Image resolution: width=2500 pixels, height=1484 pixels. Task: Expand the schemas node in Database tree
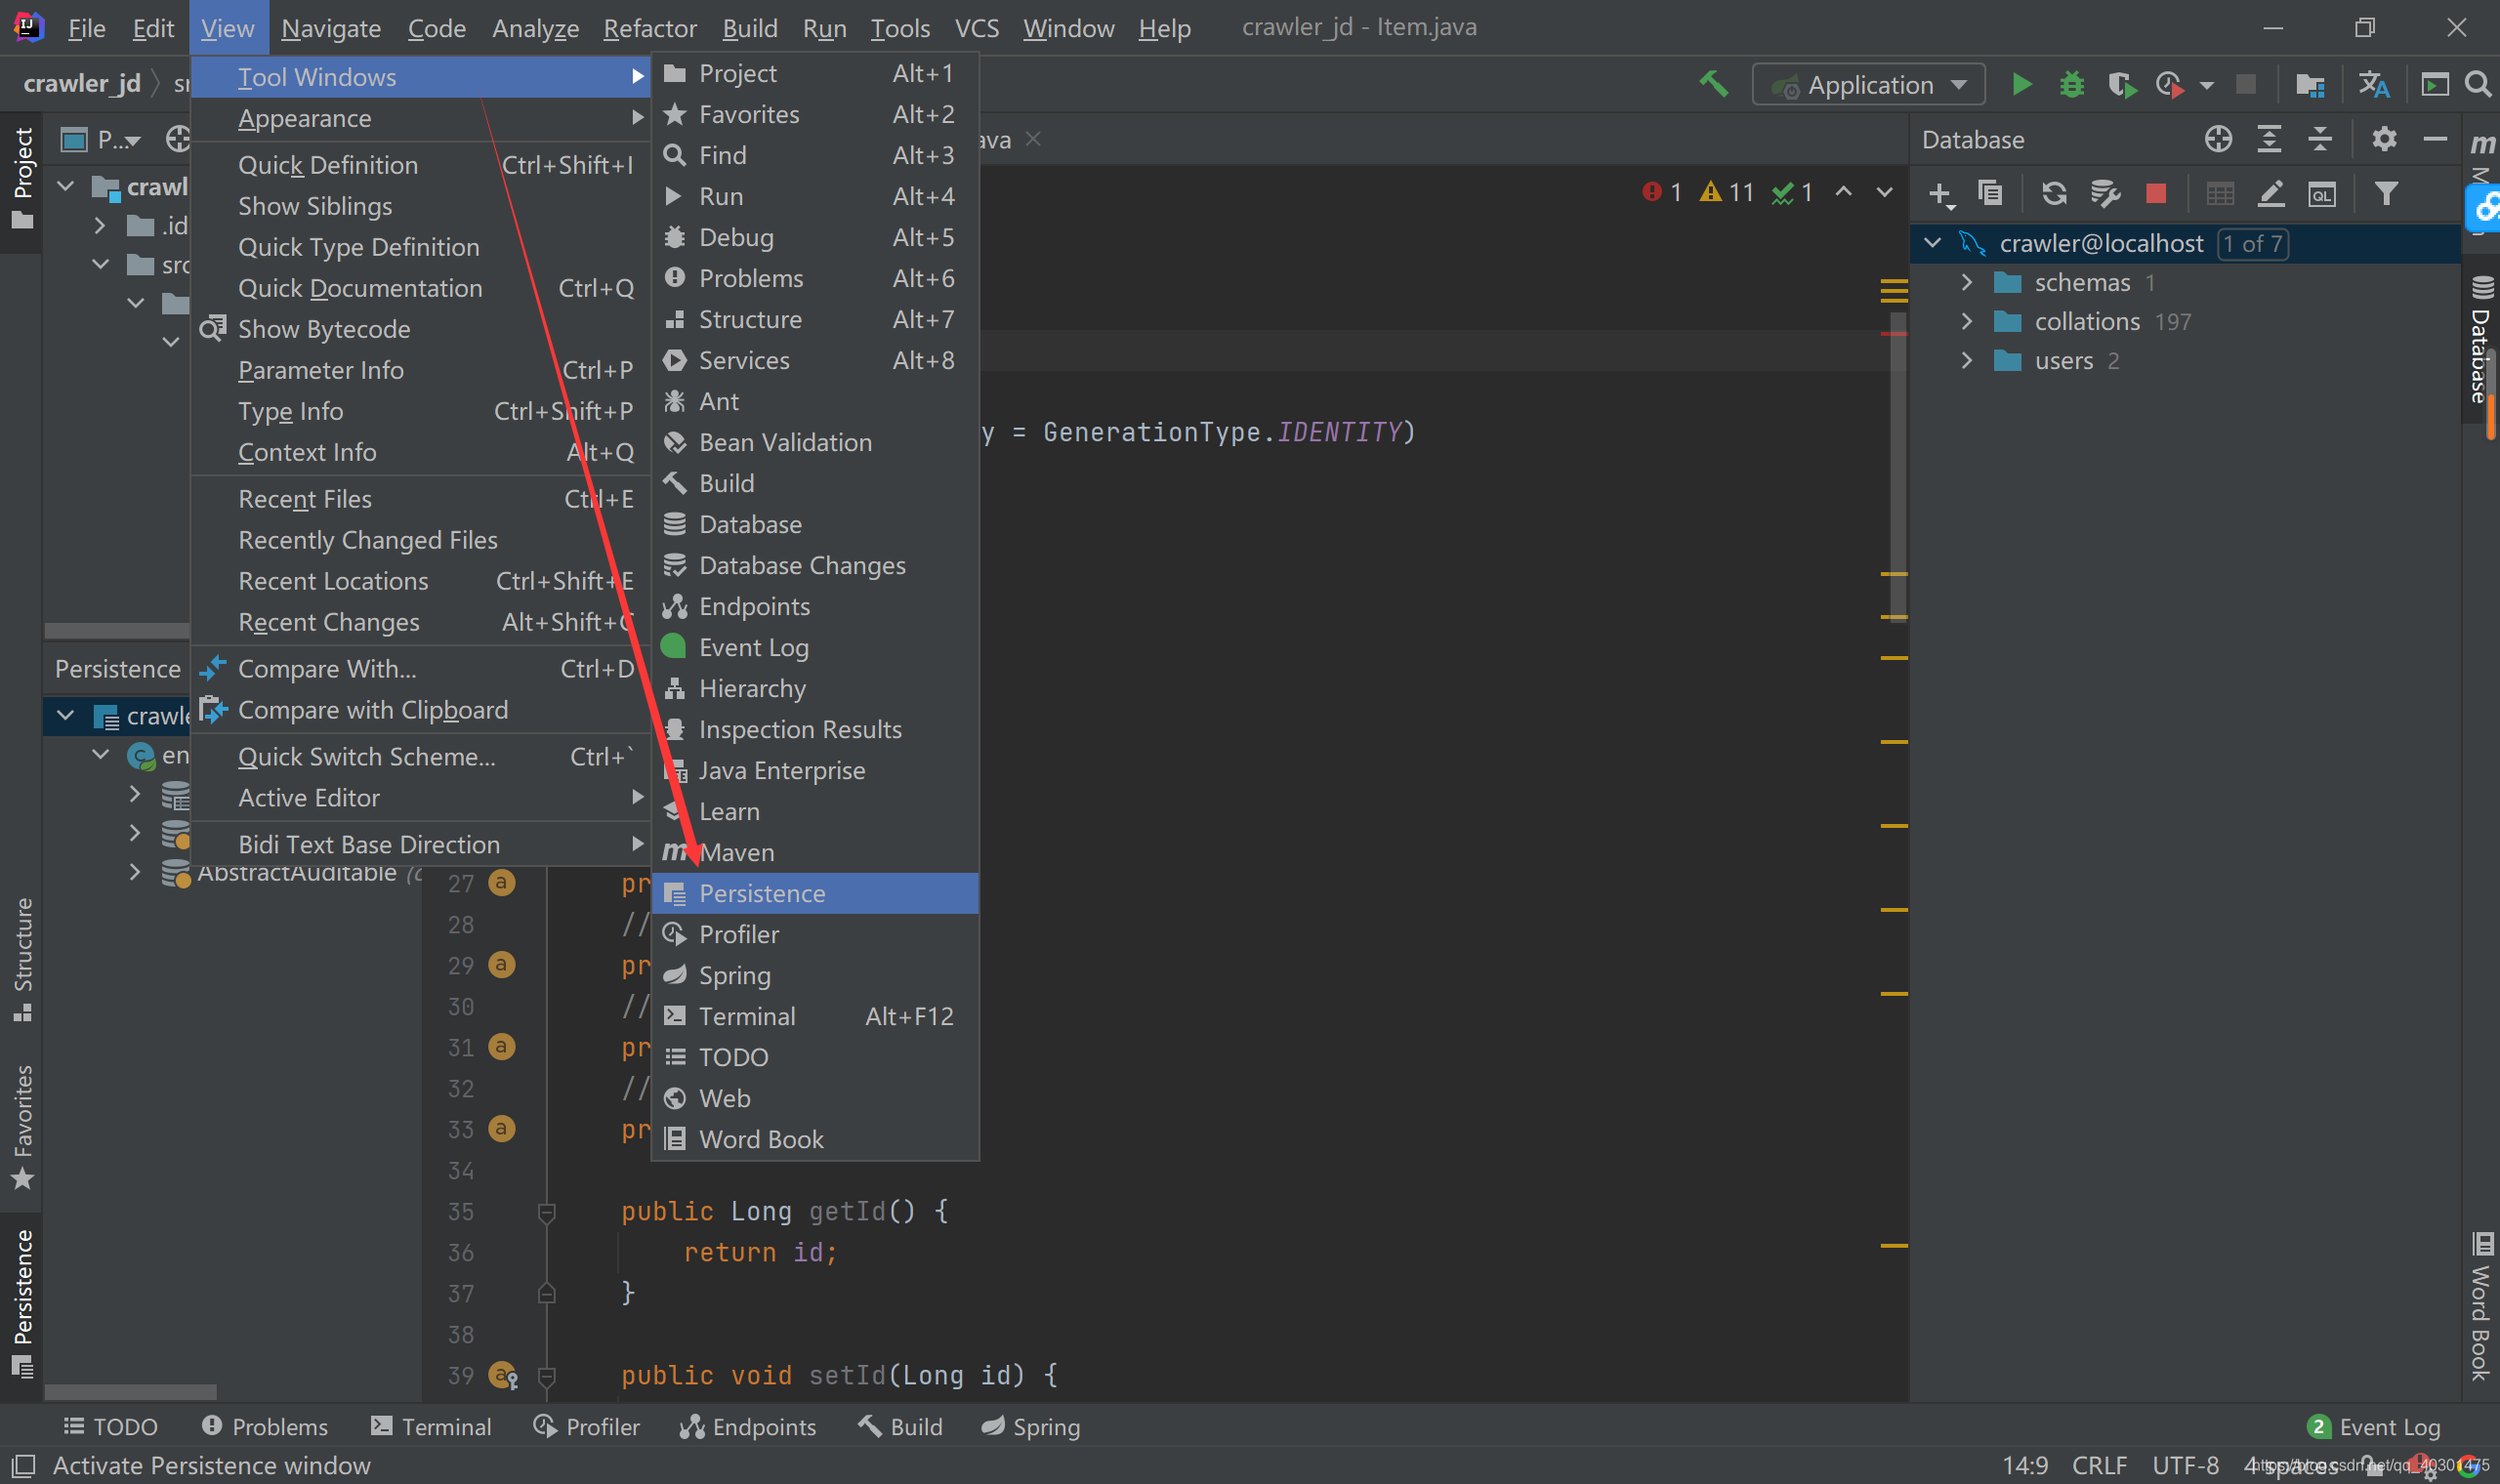pos(1966,283)
